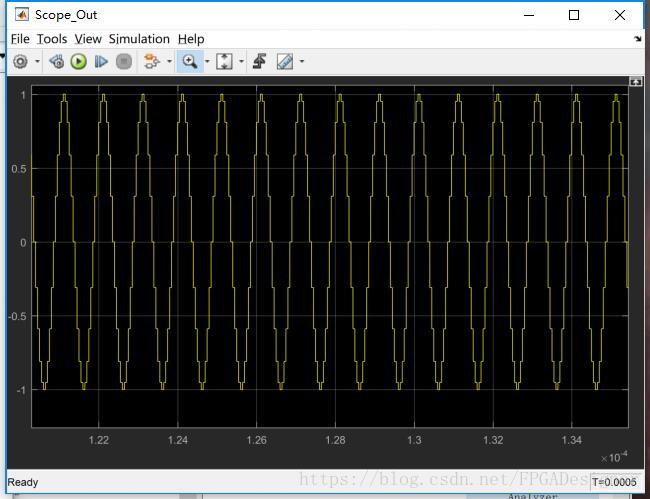This screenshot has width=650, height=499.
Task: Click the Ready status text
Action: coord(23,482)
